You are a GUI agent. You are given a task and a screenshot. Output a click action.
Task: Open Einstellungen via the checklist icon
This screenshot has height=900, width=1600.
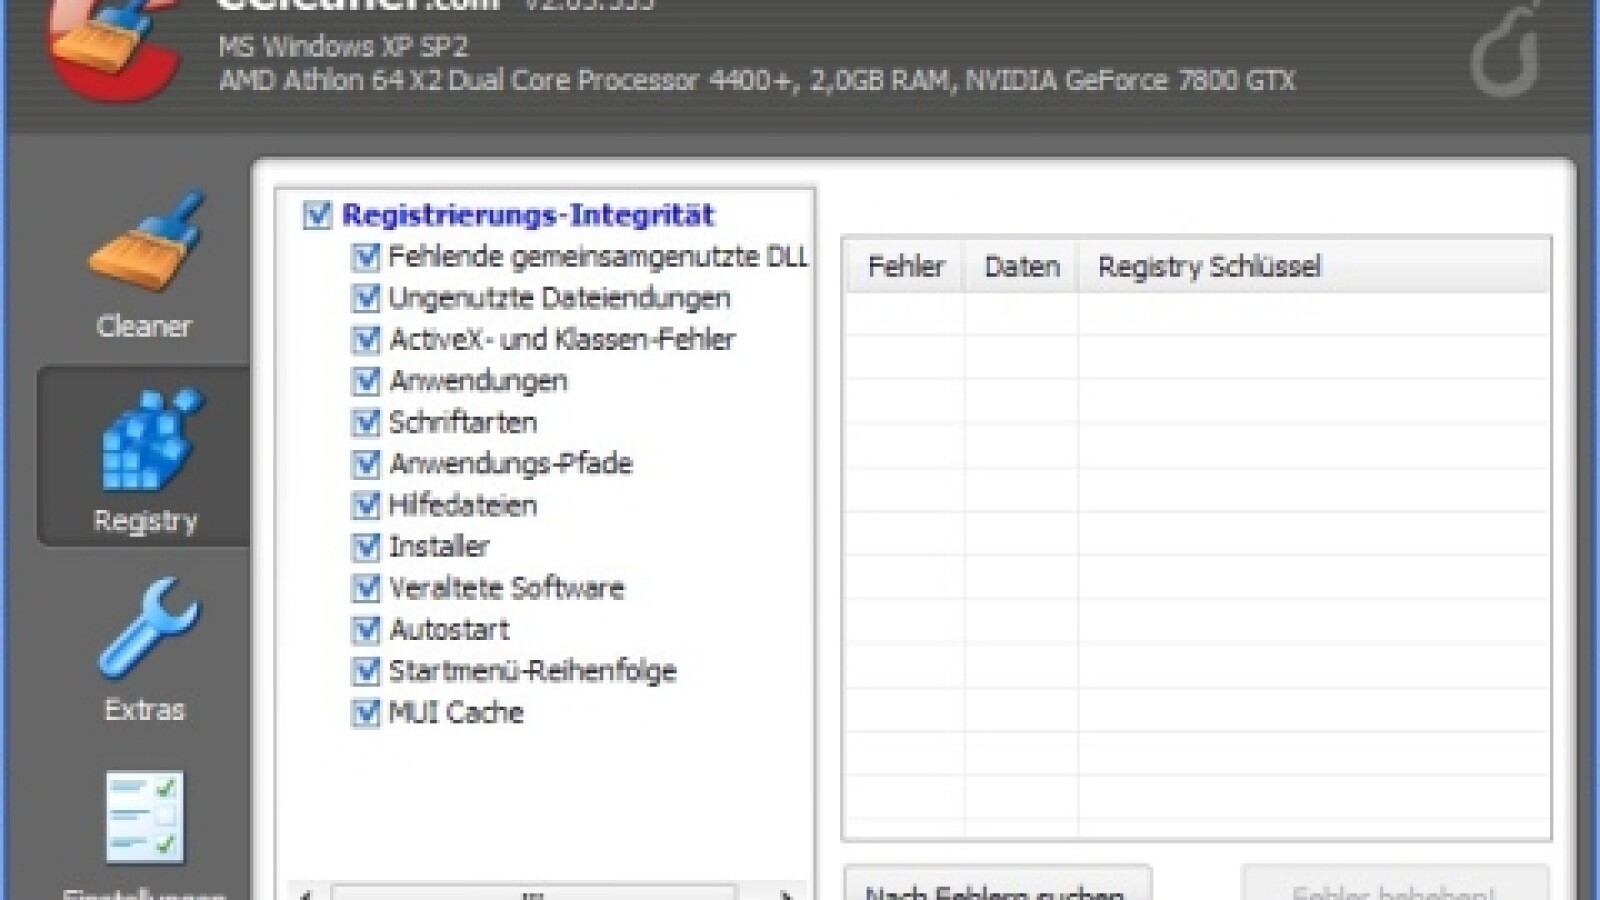[x=145, y=822]
